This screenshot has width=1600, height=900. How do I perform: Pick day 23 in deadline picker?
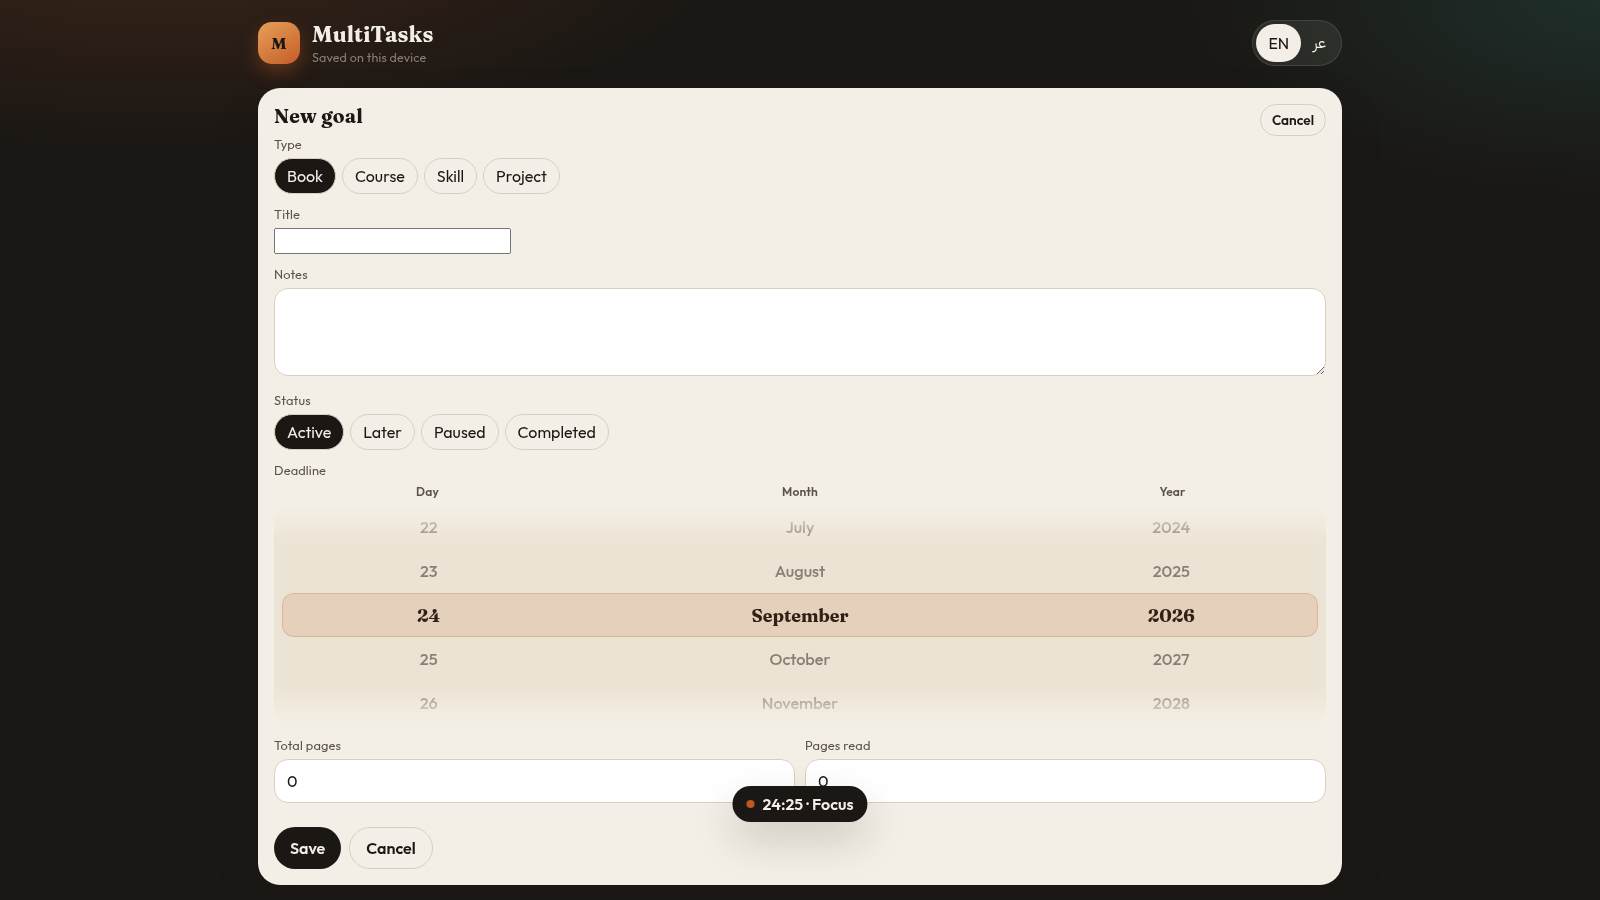pyautogui.click(x=428, y=572)
